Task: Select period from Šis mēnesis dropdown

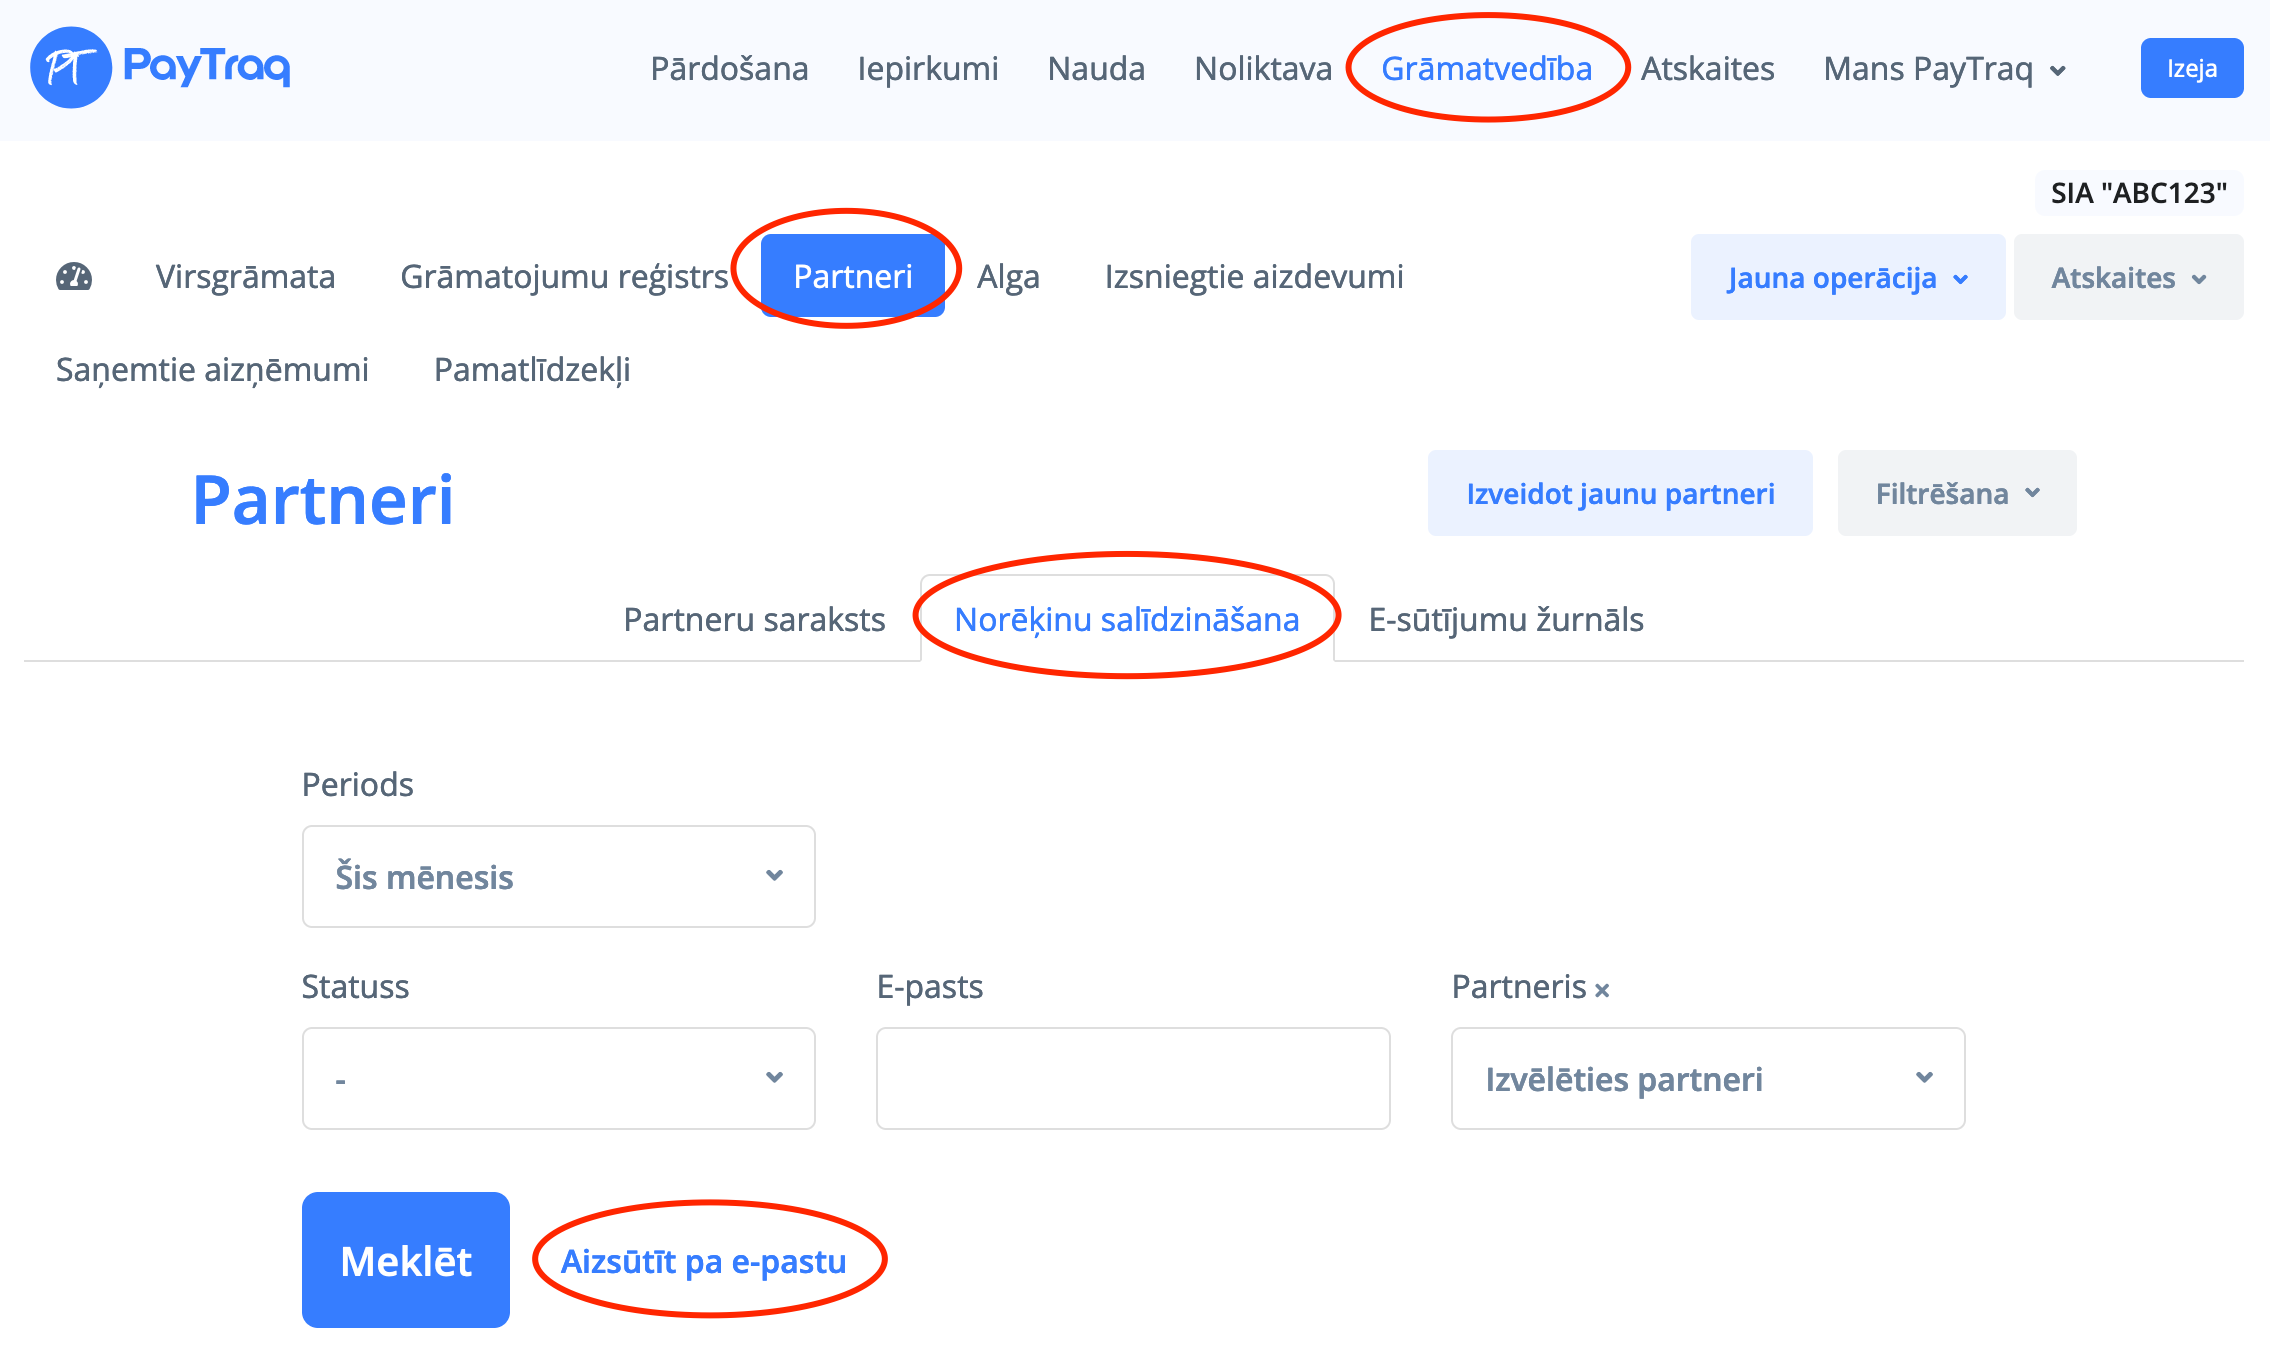Action: click(x=558, y=877)
